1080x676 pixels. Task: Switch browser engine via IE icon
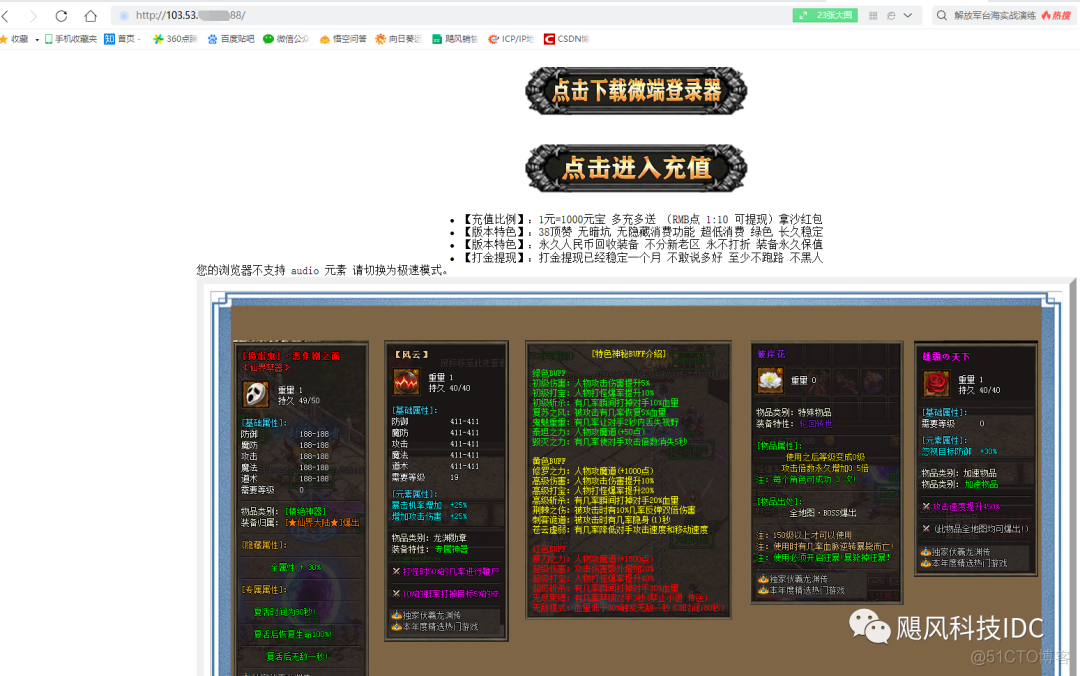pos(891,16)
